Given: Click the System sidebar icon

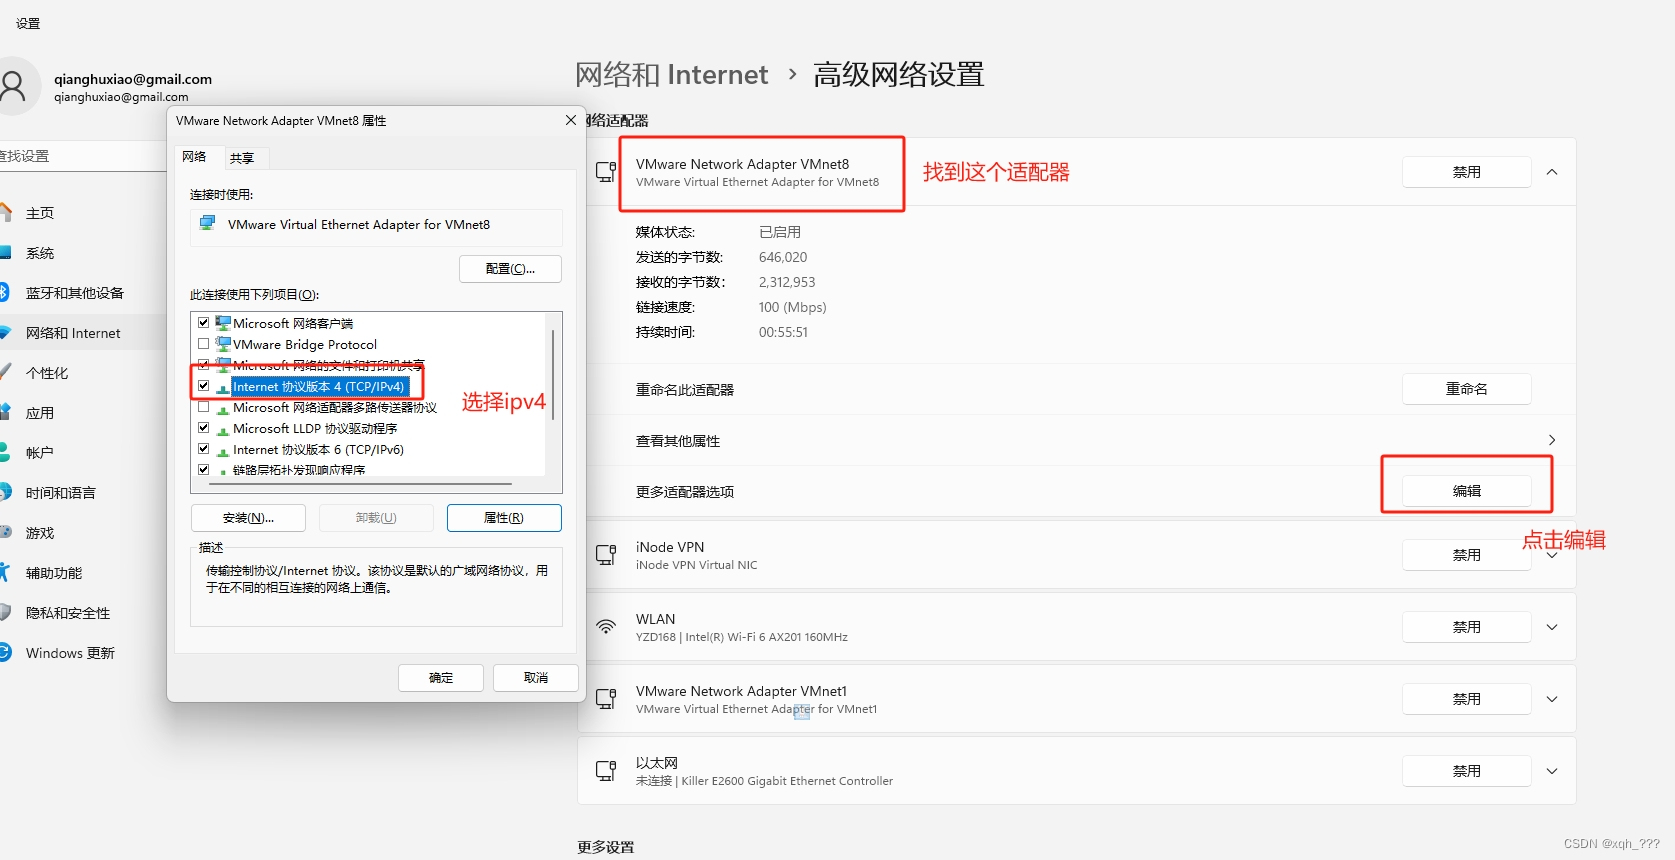Looking at the screenshot, I should (5, 252).
